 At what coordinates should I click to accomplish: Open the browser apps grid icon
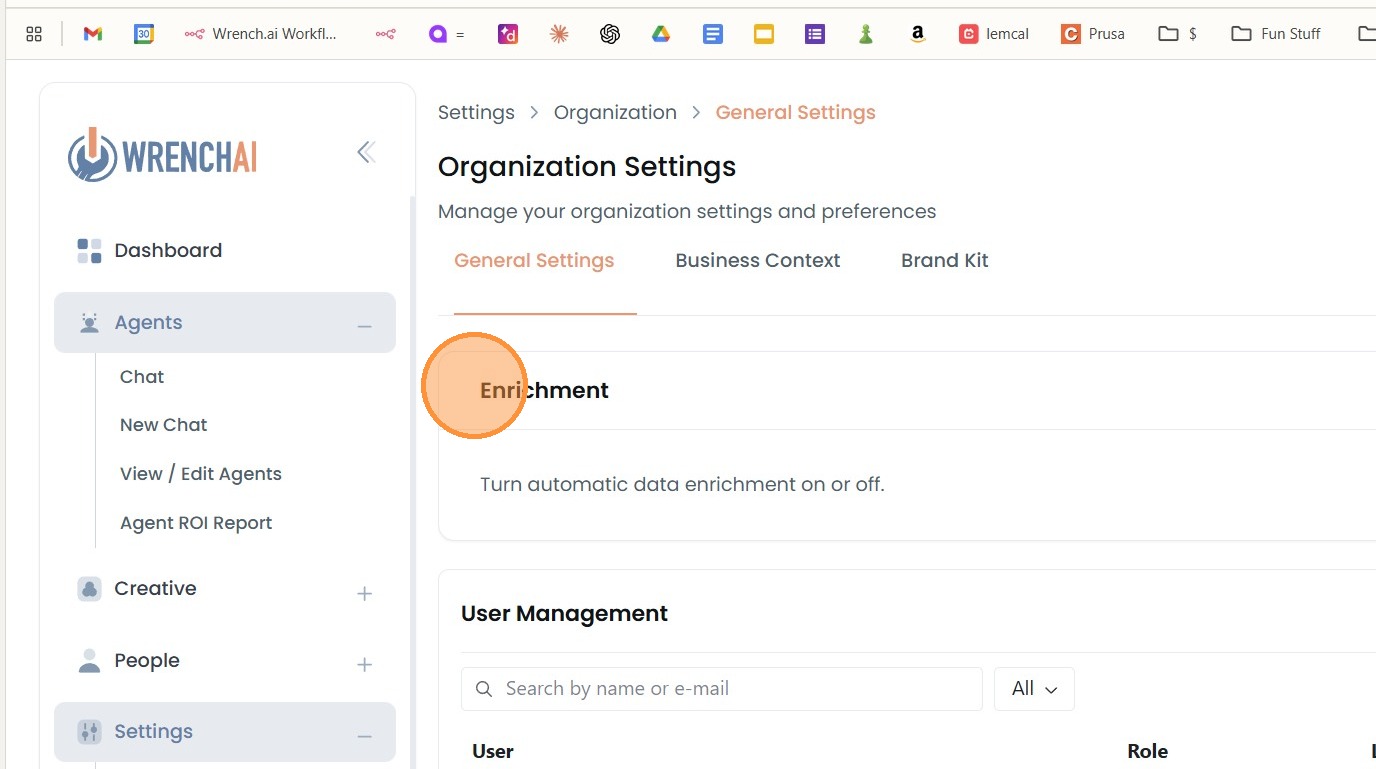[34, 34]
